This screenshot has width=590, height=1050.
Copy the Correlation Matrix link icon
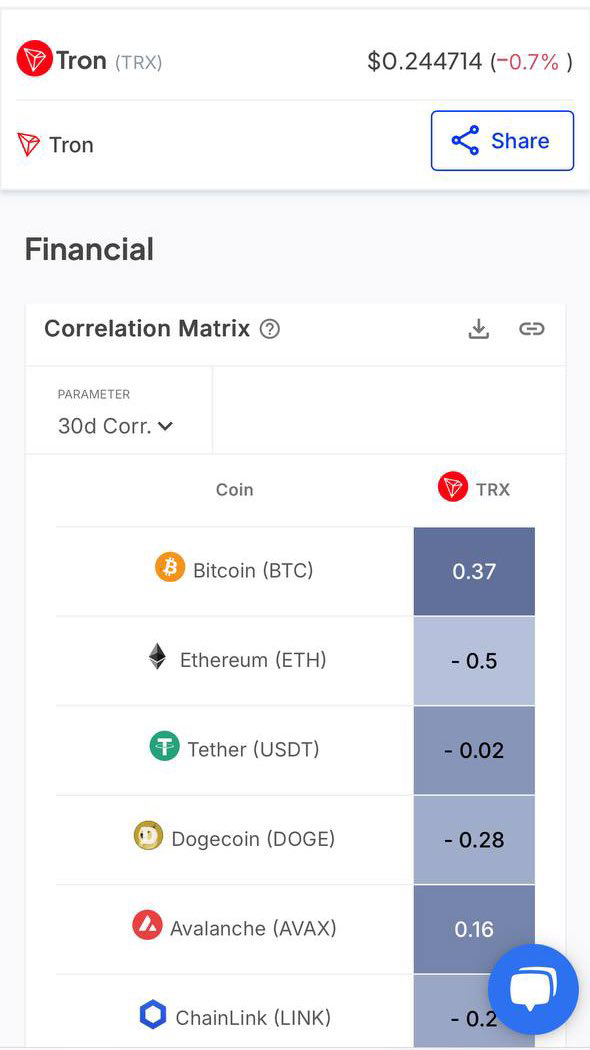point(532,329)
